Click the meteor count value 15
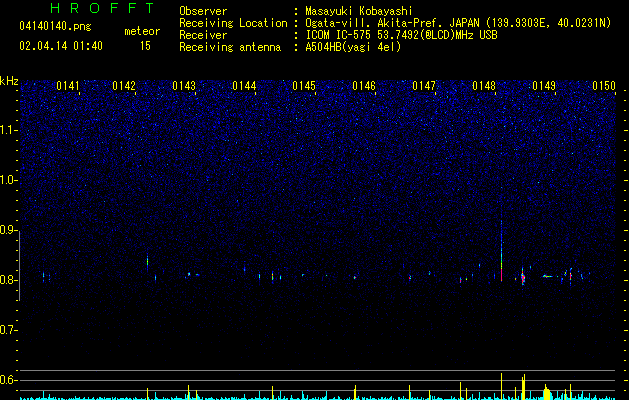This screenshot has height=400, width=629. tap(145, 46)
